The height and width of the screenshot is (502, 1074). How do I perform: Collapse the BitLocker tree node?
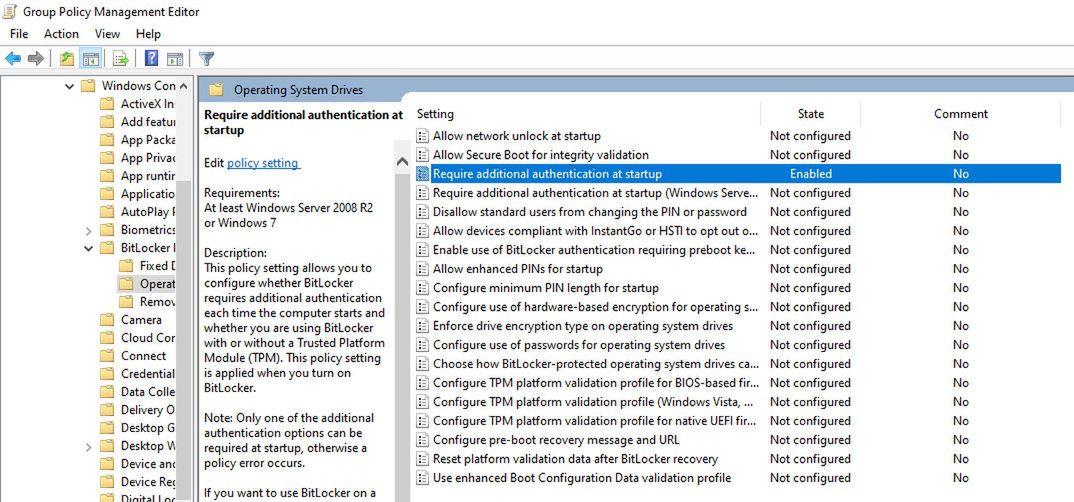point(88,248)
